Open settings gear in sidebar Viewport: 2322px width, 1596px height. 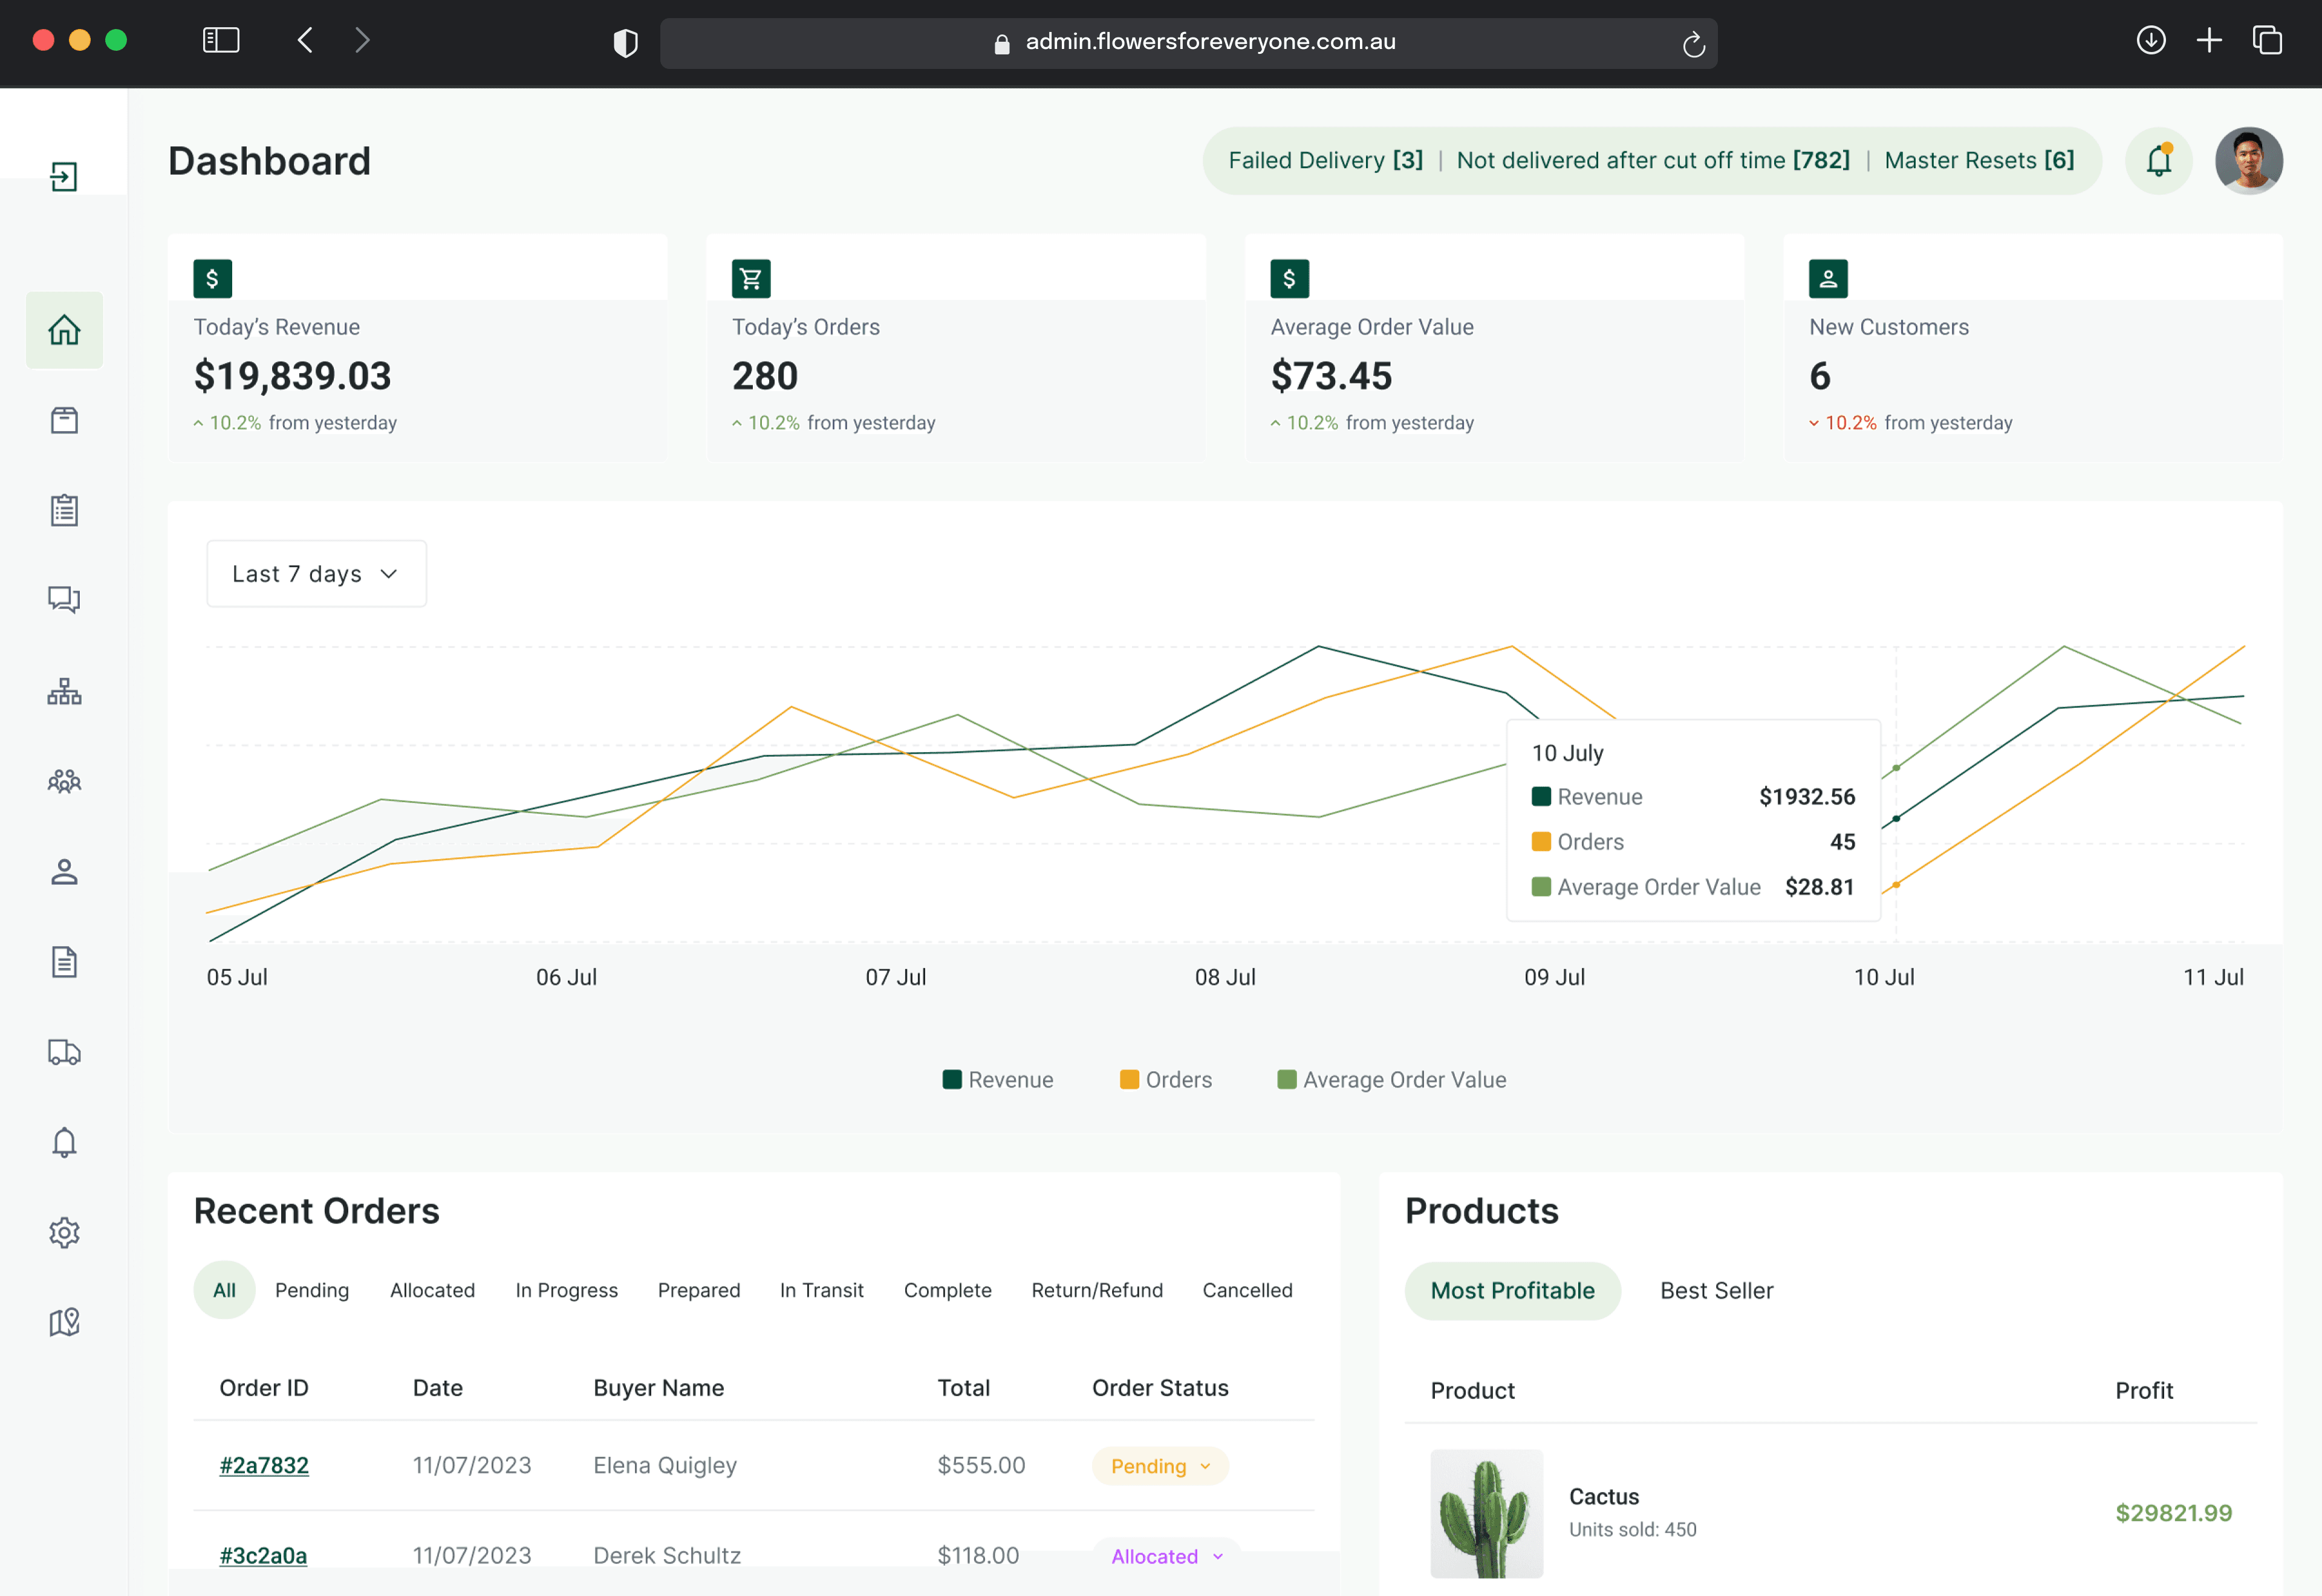pyautogui.click(x=64, y=1232)
